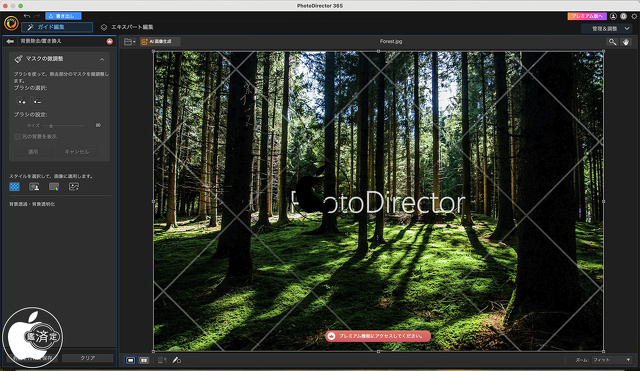The height and width of the screenshot is (371, 640).
Task: Open the folder import dropdown
Action: (x=130, y=42)
